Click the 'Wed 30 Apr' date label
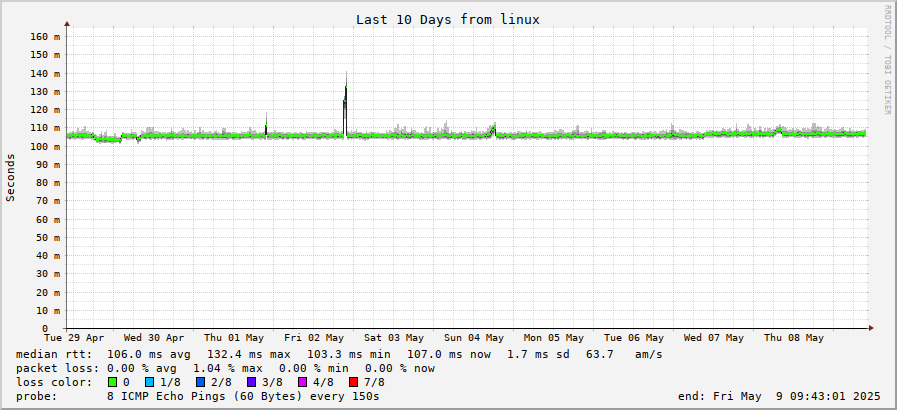 pyautogui.click(x=154, y=337)
